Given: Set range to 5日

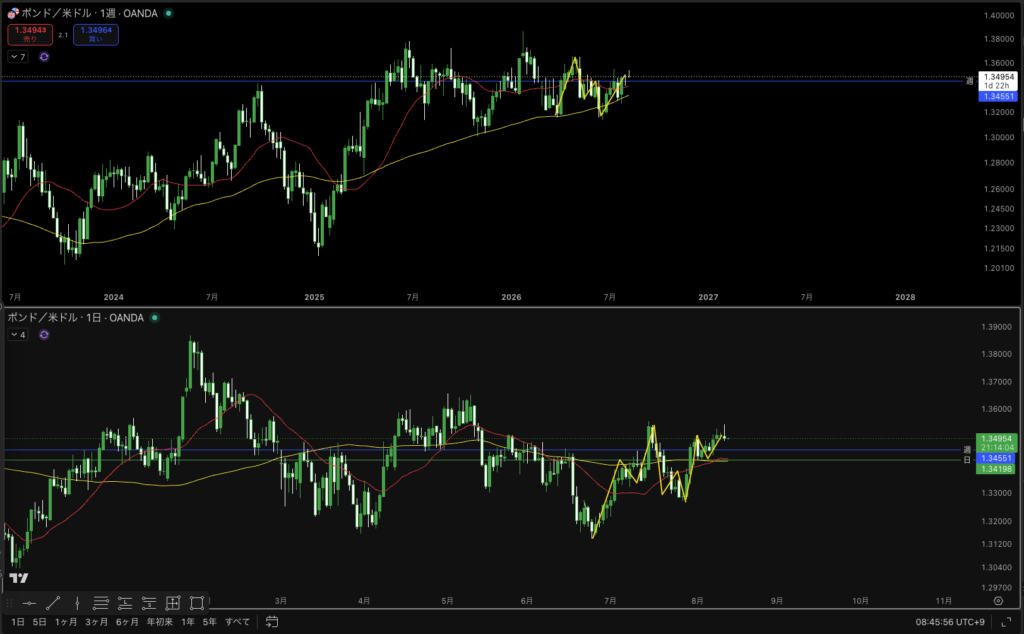Looking at the screenshot, I should pos(39,622).
